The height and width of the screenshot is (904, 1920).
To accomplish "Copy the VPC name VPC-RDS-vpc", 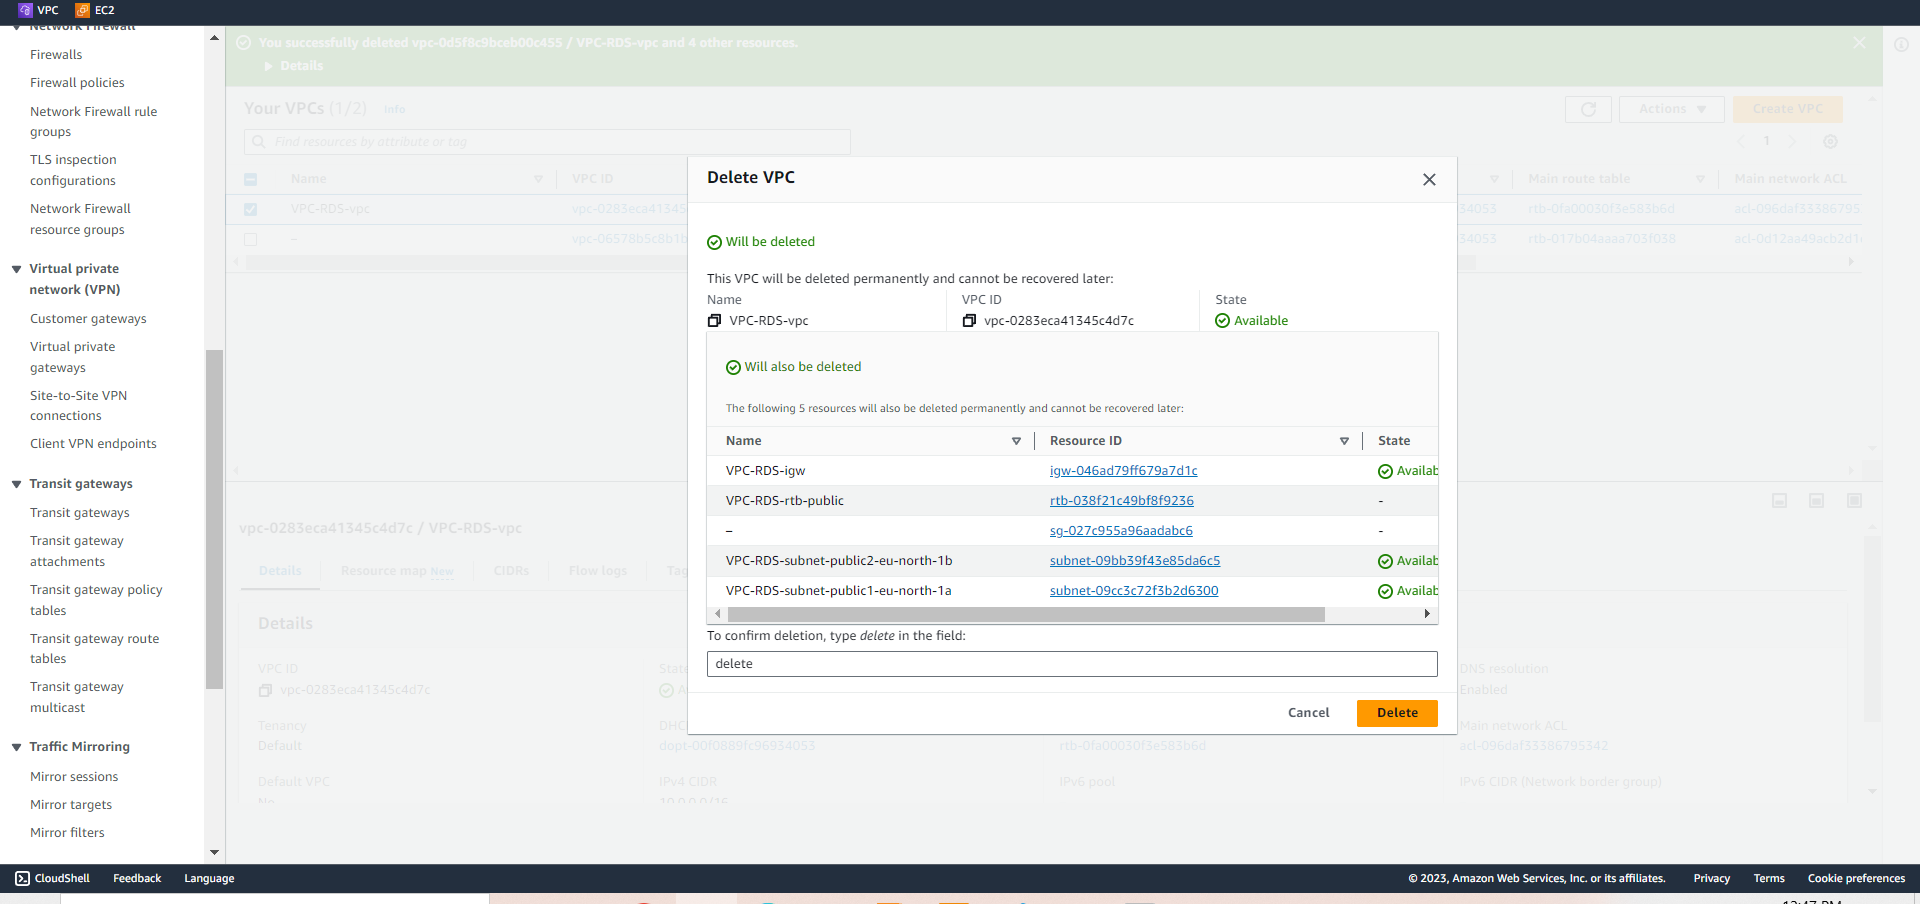I will pyautogui.click(x=714, y=321).
